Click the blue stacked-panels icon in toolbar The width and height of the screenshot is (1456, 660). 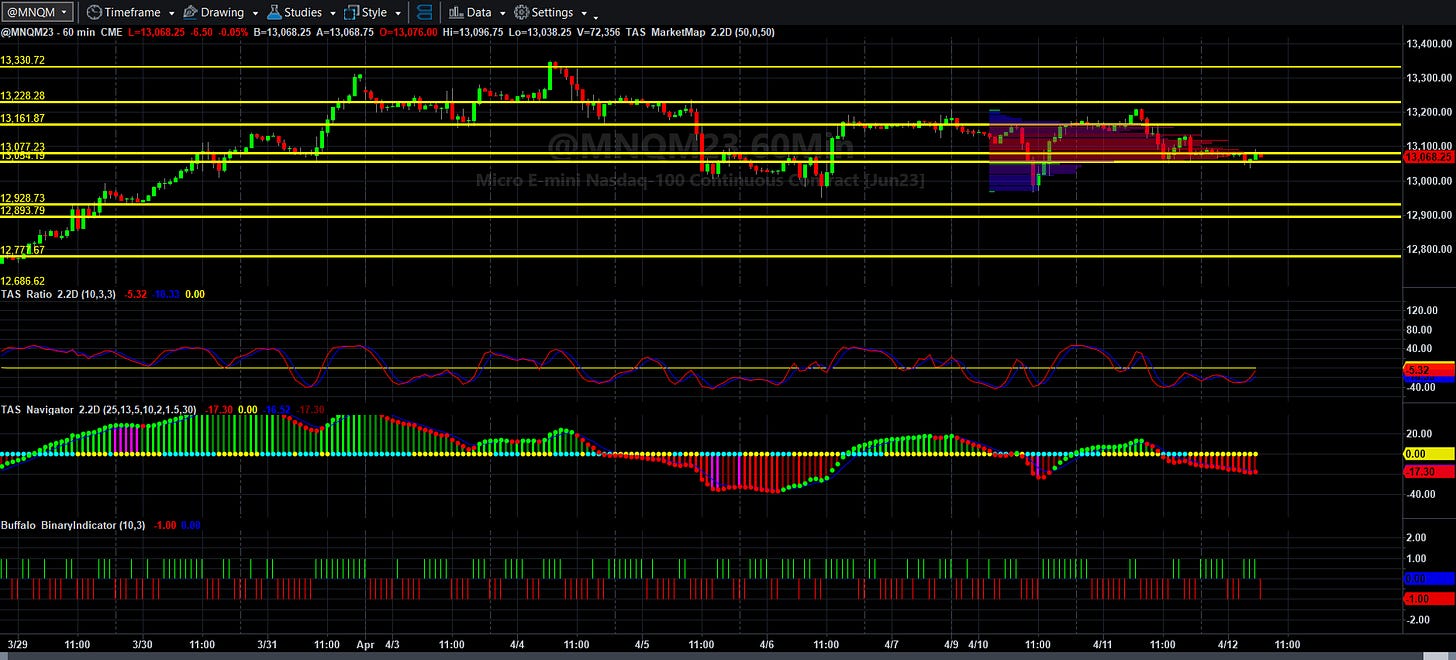click(425, 12)
